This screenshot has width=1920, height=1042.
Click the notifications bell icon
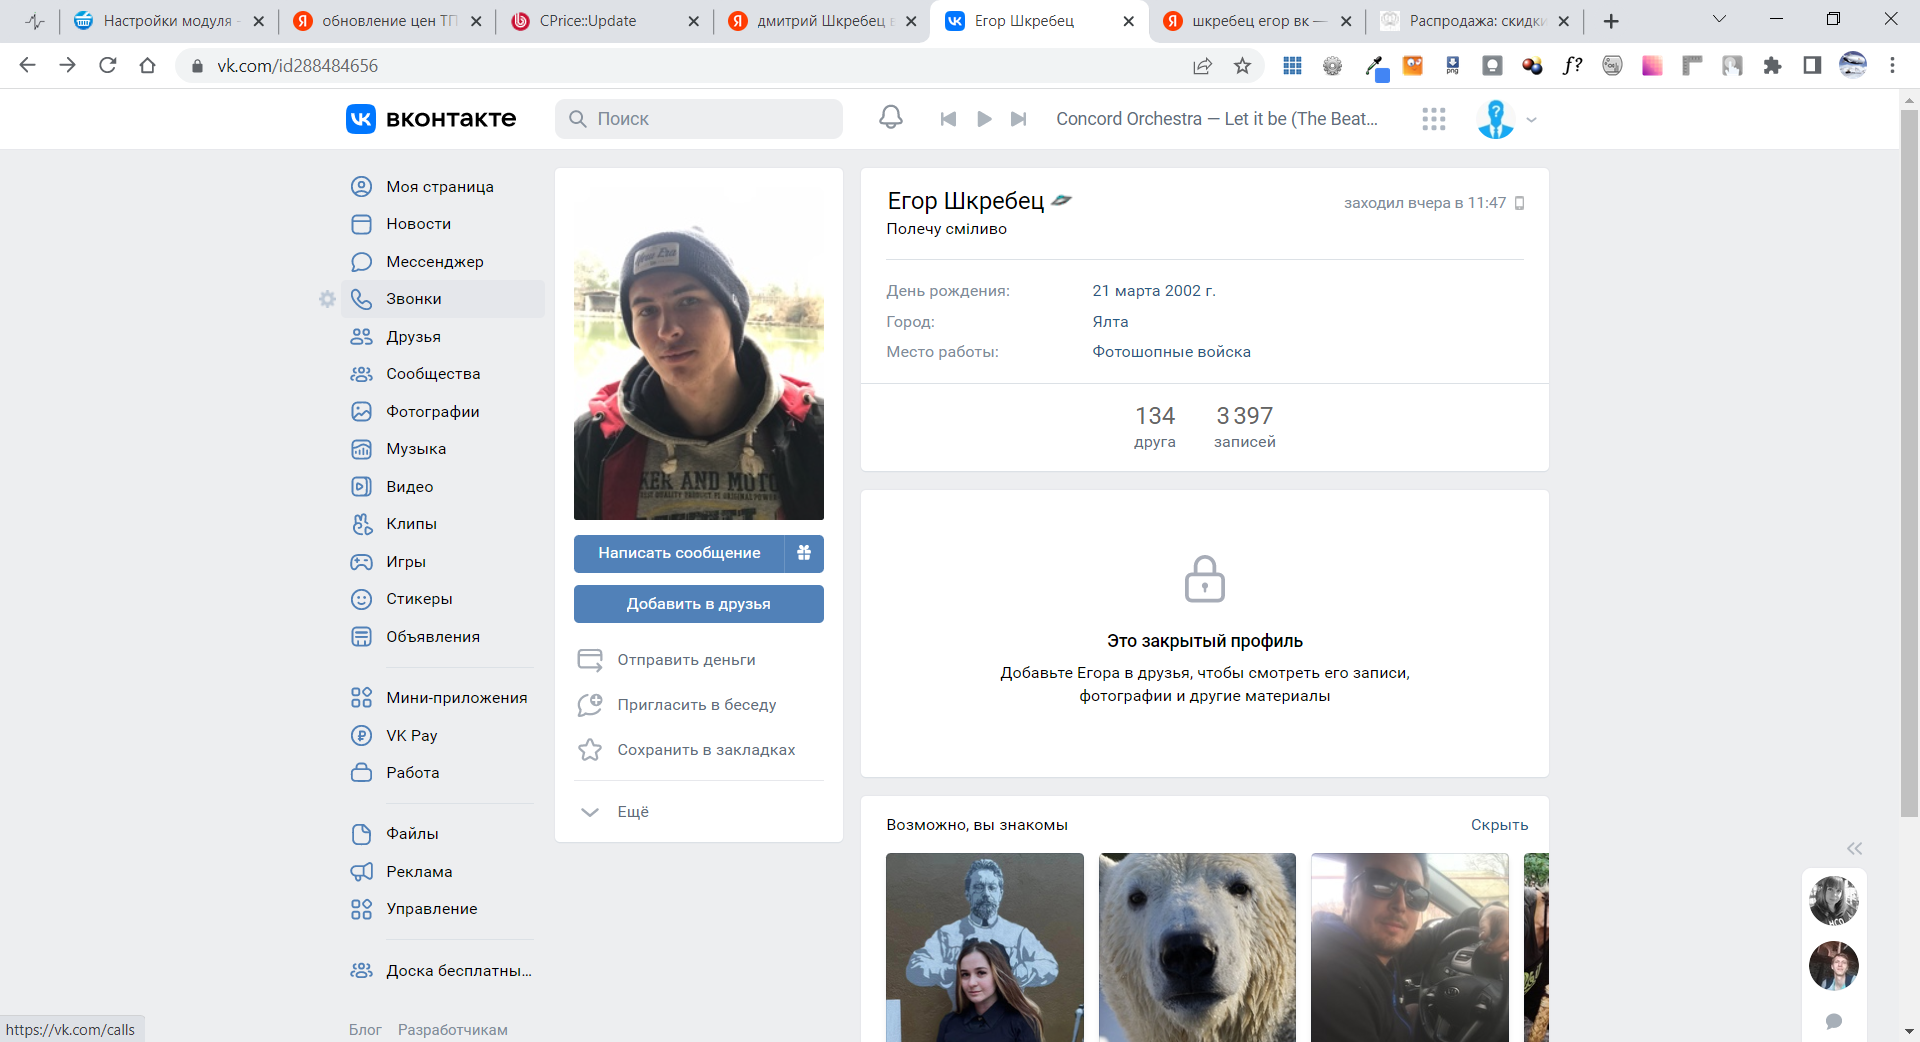(x=890, y=118)
